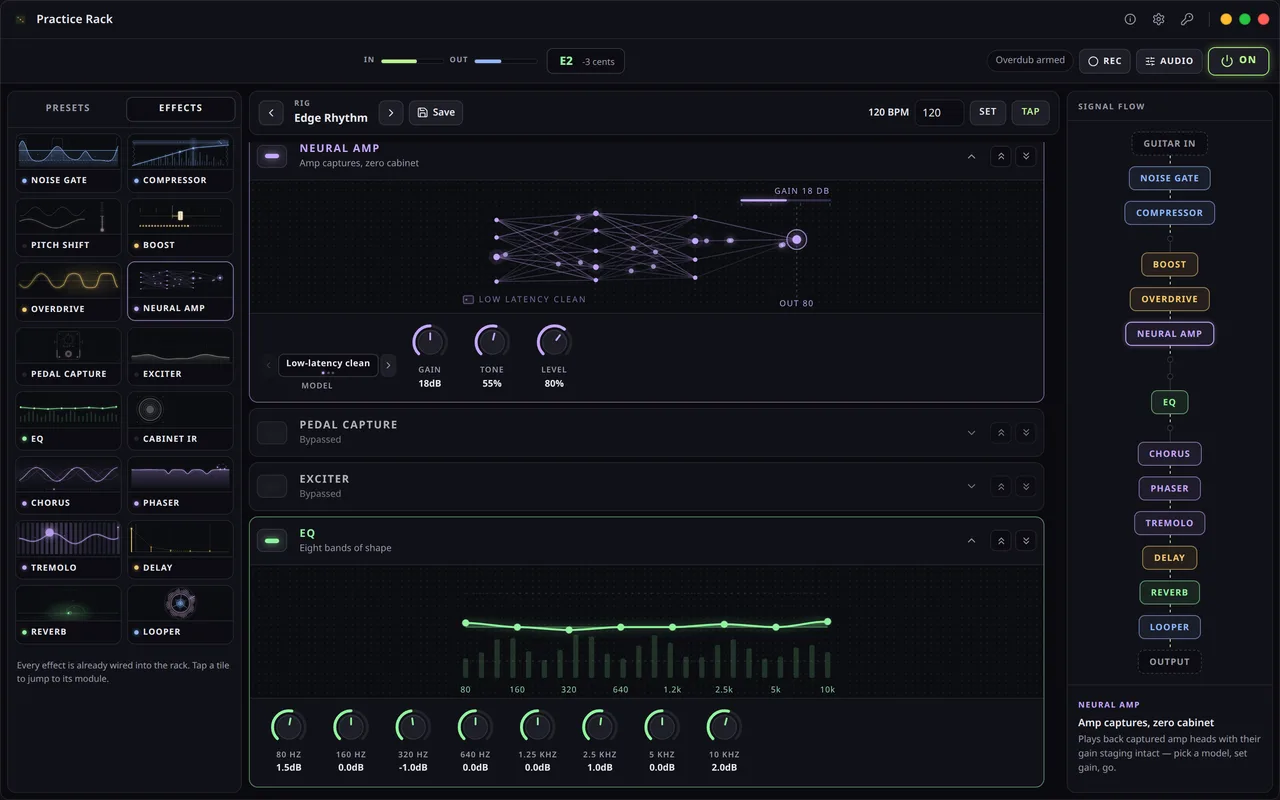The height and width of the screenshot is (800, 1280).
Task: Move Neural Amp module up
Action: pyautogui.click(x=1001, y=156)
